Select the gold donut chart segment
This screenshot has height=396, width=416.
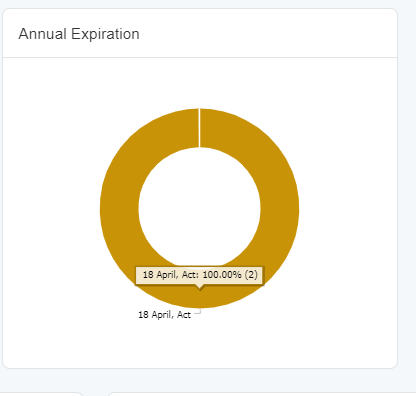click(280, 208)
